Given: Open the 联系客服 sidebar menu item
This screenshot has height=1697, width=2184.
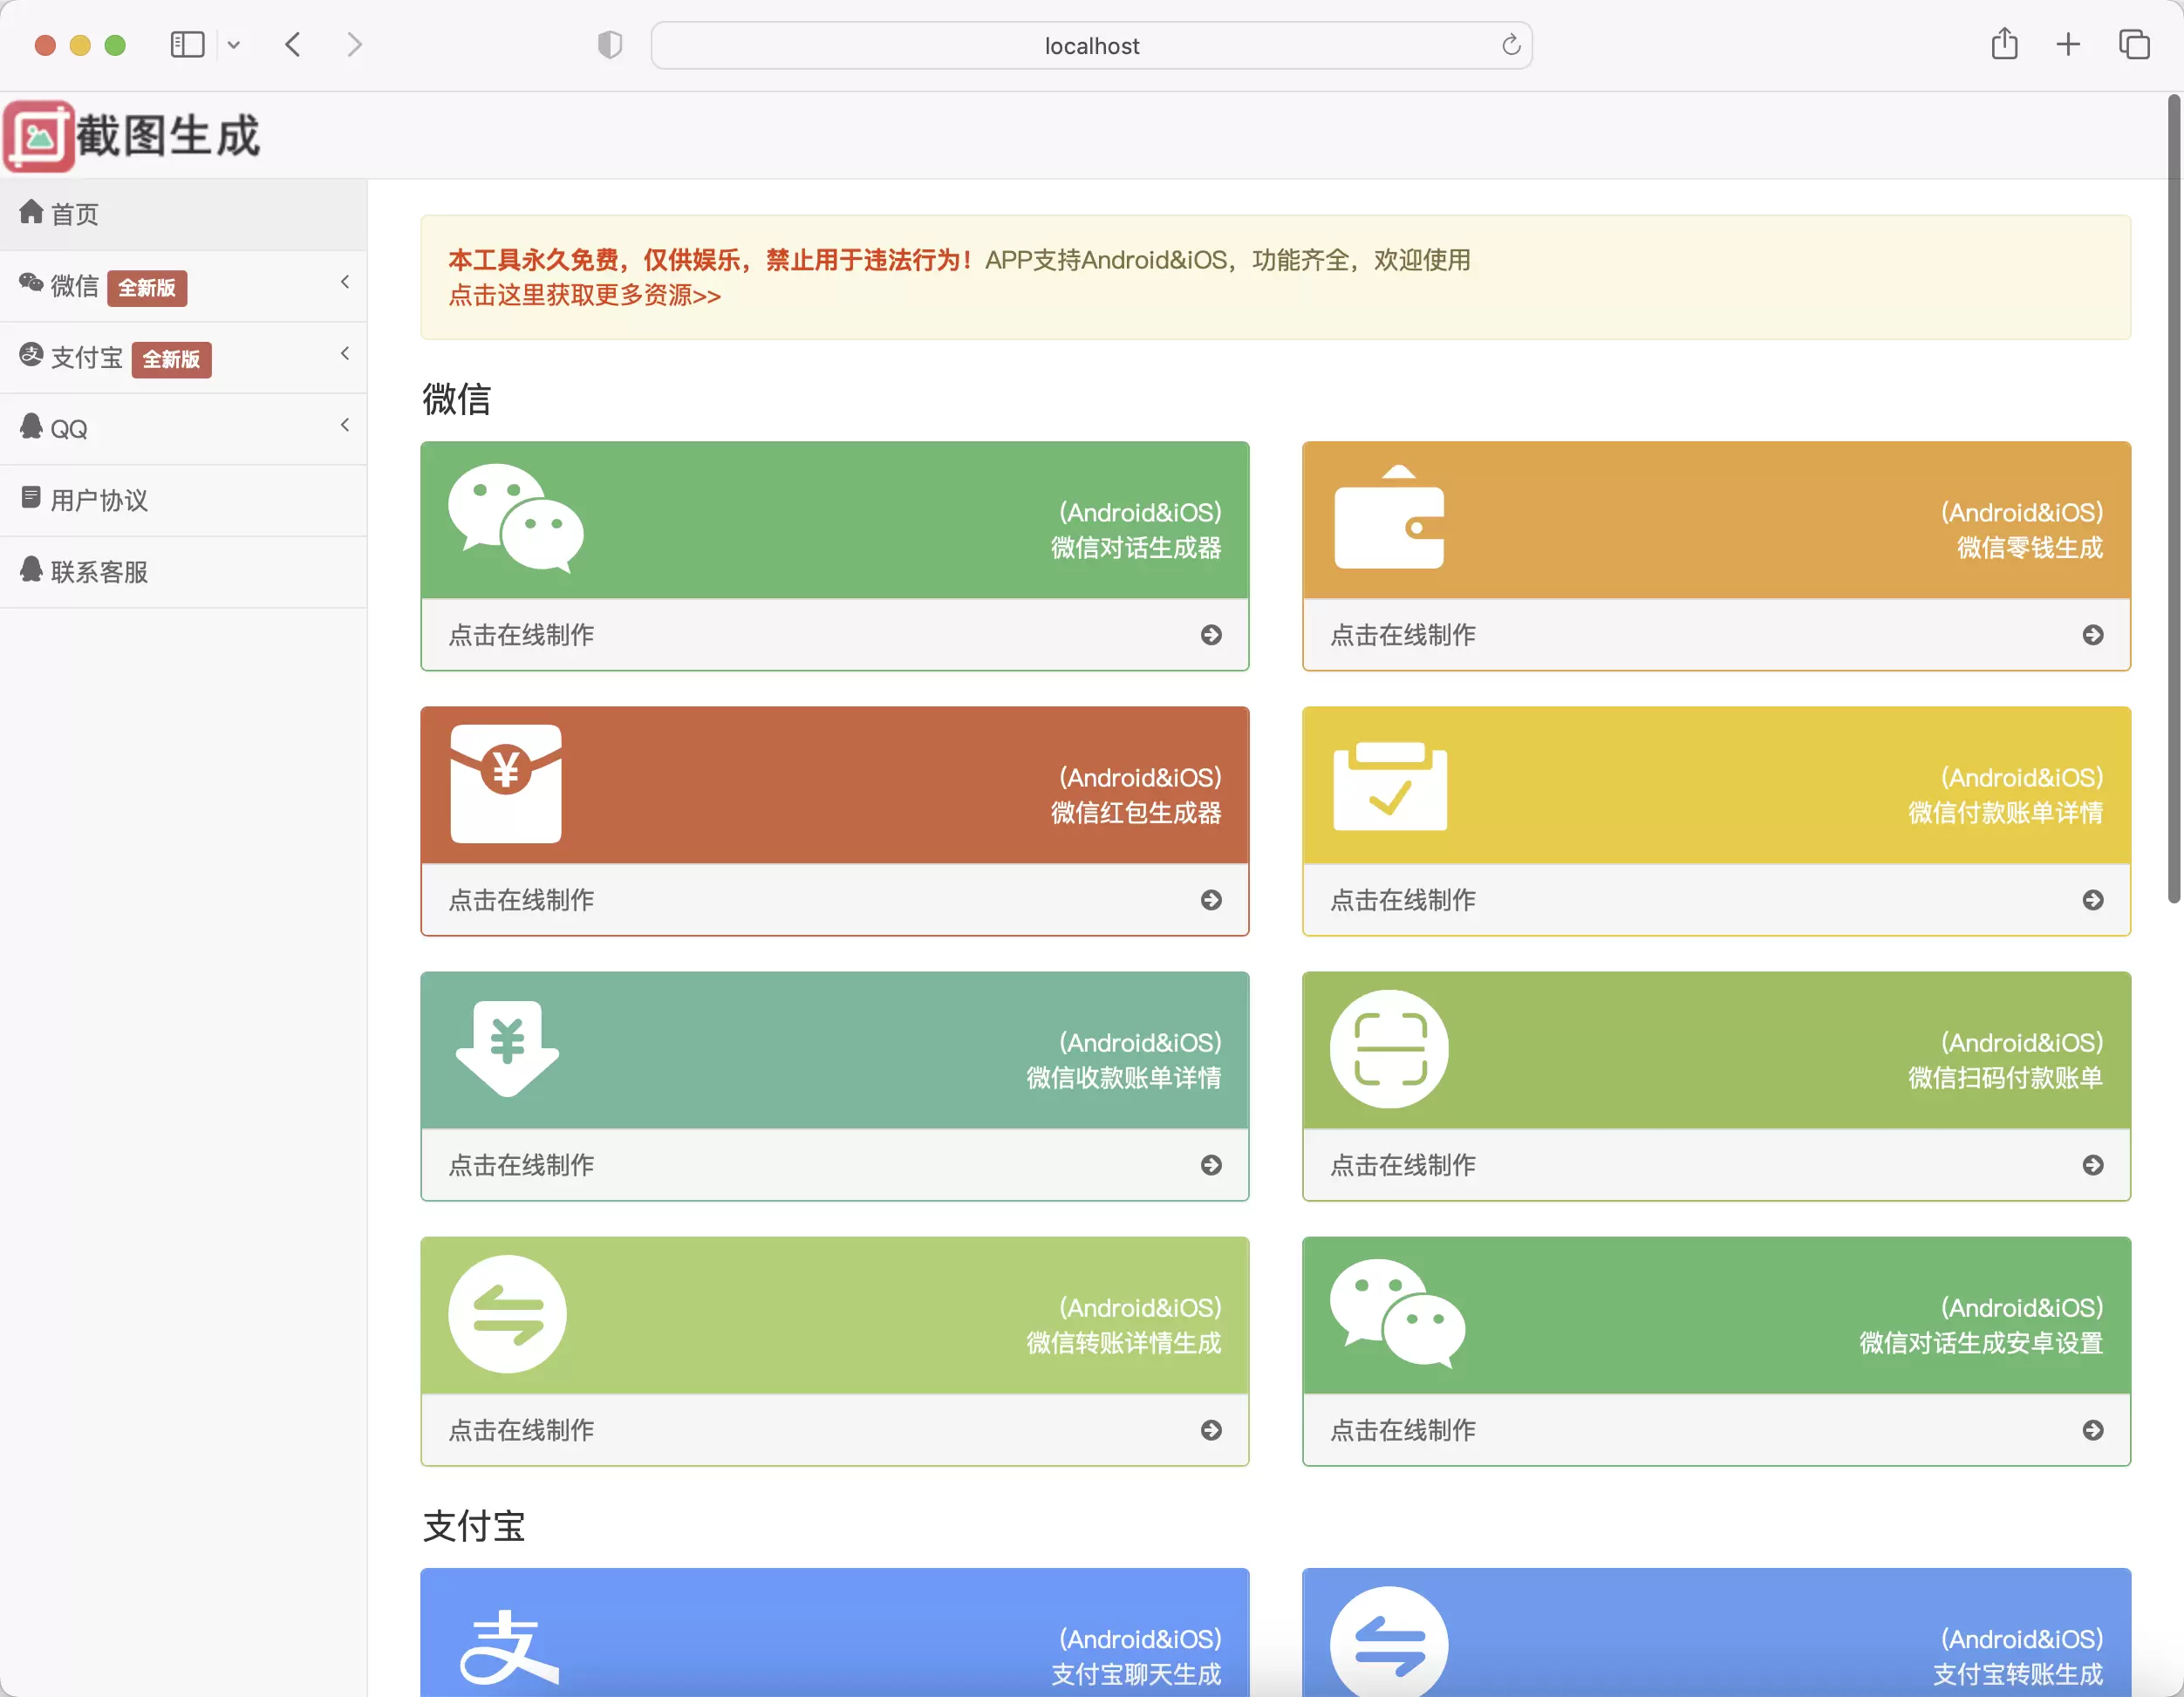Looking at the screenshot, I should coord(183,572).
